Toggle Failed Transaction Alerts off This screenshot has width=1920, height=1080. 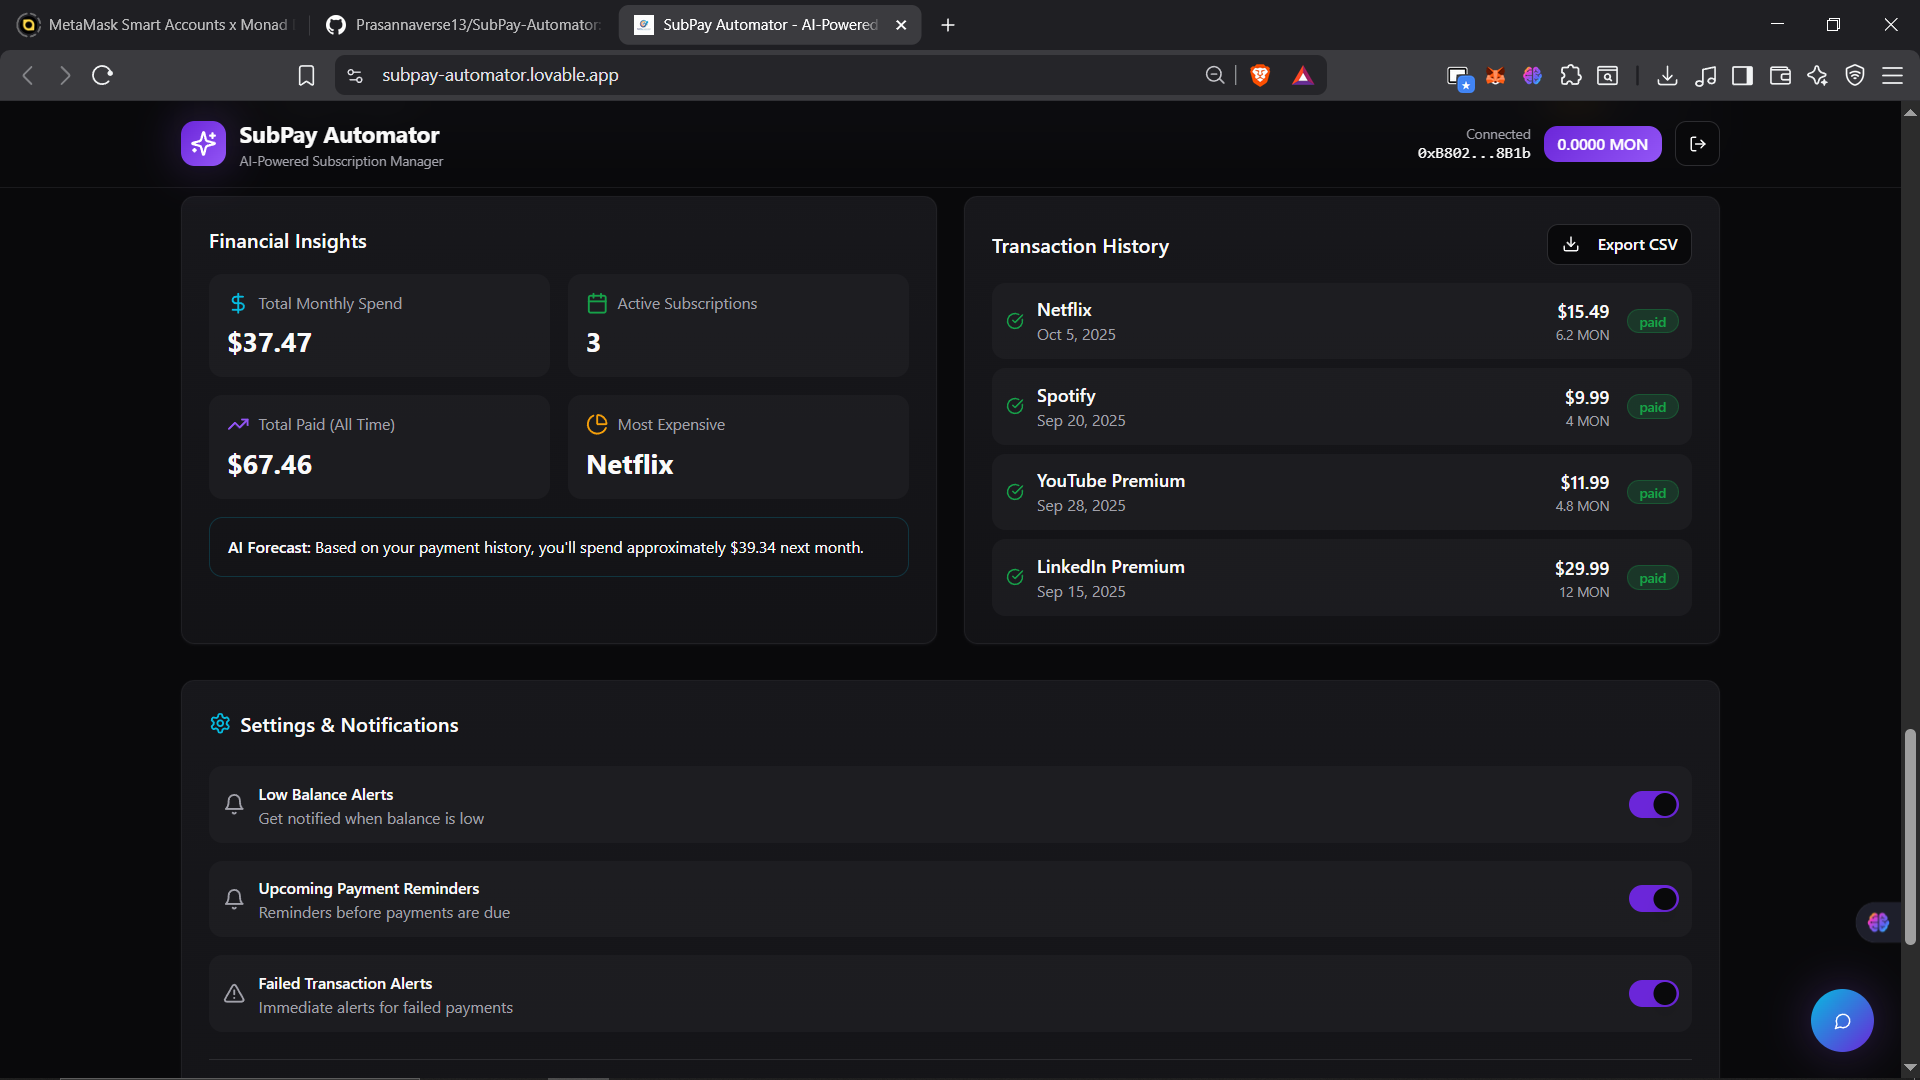1653,993
